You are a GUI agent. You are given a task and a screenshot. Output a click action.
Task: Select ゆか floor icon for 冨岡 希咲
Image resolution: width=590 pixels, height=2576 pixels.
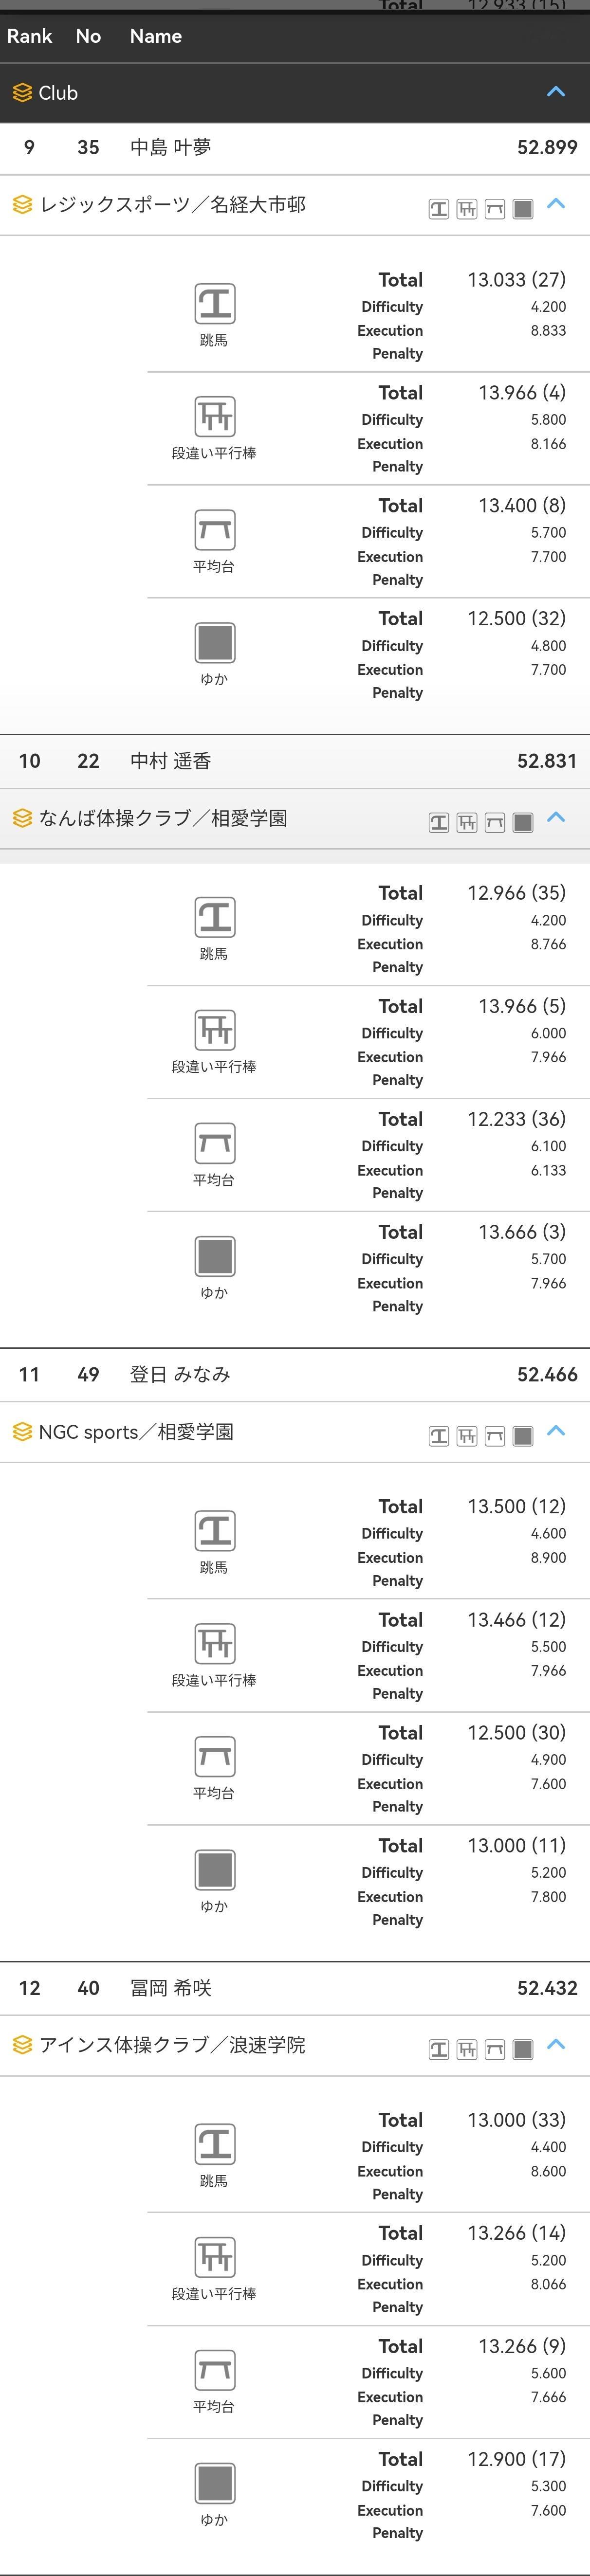point(215,2484)
